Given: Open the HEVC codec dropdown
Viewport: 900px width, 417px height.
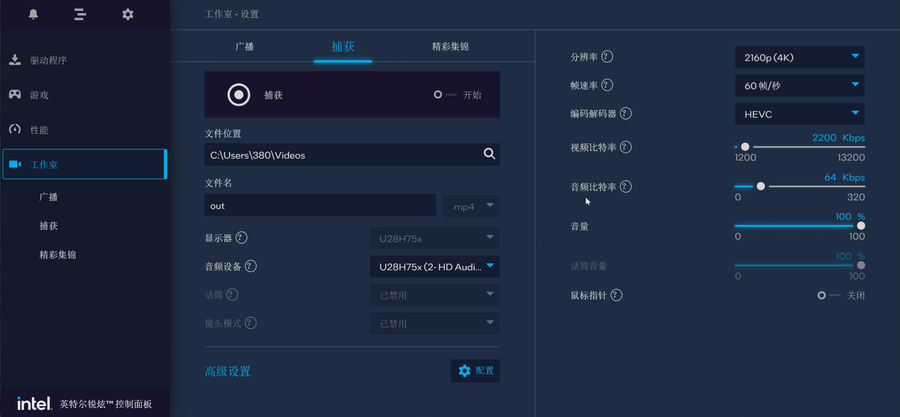Looking at the screenshot, I should [x=799, y=114].
